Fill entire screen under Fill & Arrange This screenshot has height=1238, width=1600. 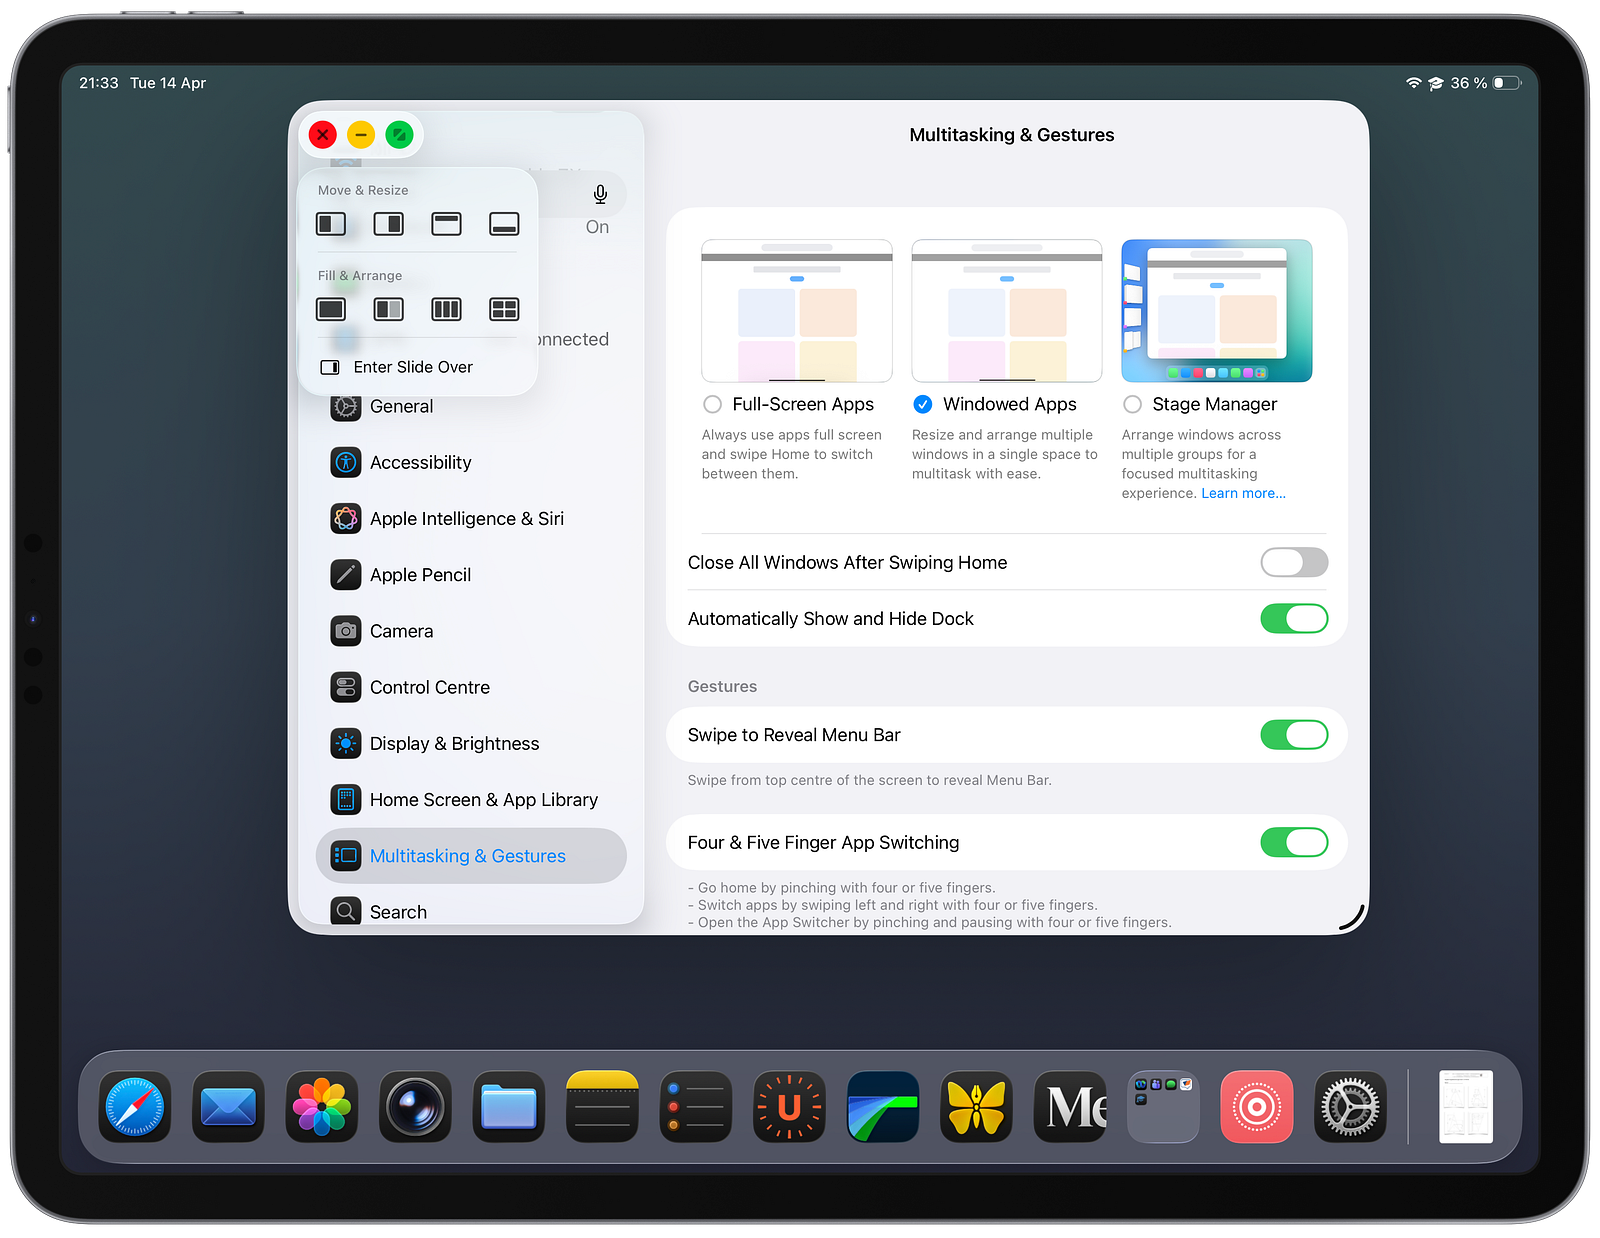click(331, 309)
